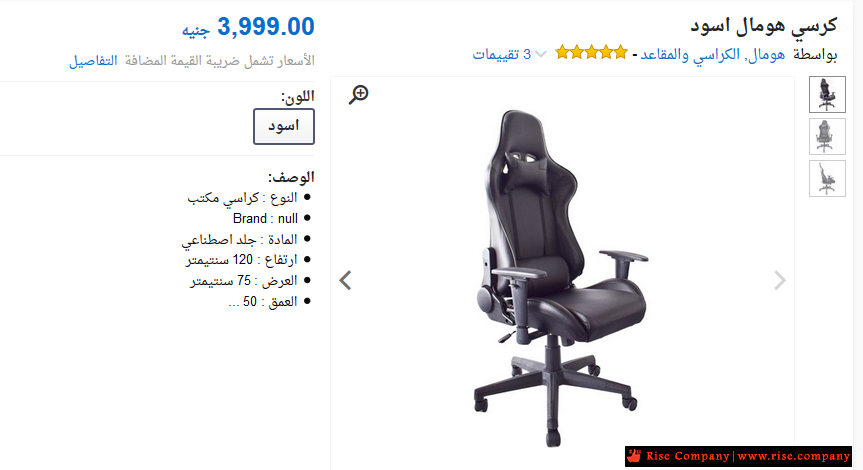Choose the اسود color option
Viewport: 863px width, 470px height.
[284, 127]
